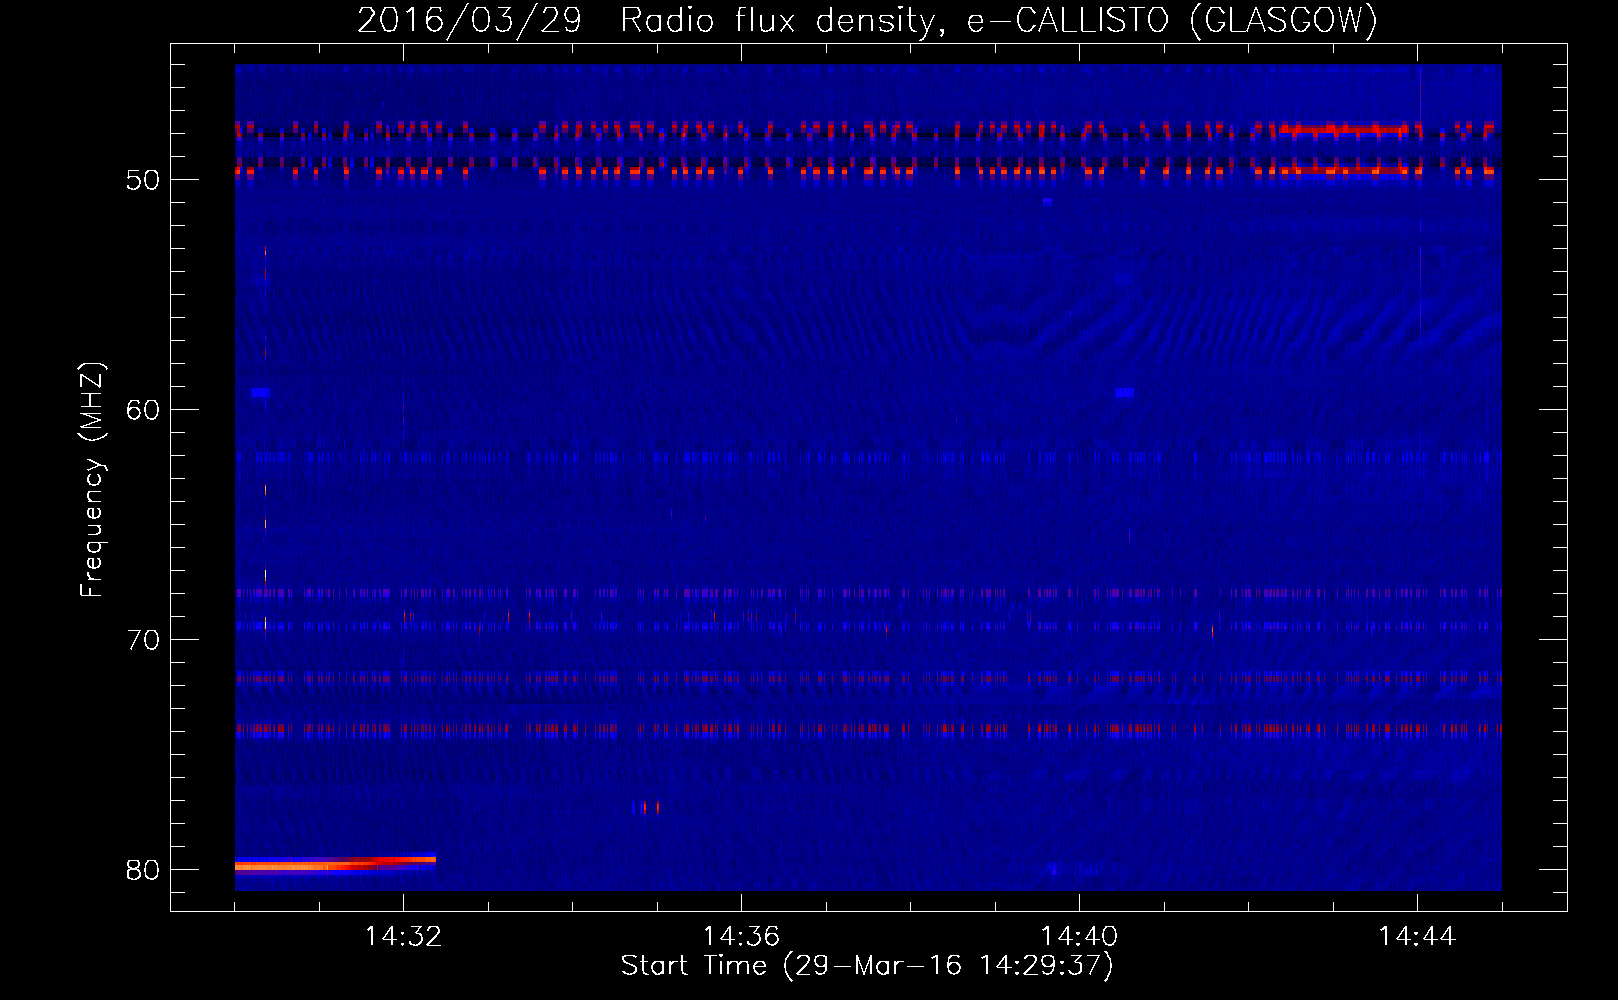Click the '14:32' time tick label
This screenshot has width=1618, height=1000.
(x=403, y=937)
